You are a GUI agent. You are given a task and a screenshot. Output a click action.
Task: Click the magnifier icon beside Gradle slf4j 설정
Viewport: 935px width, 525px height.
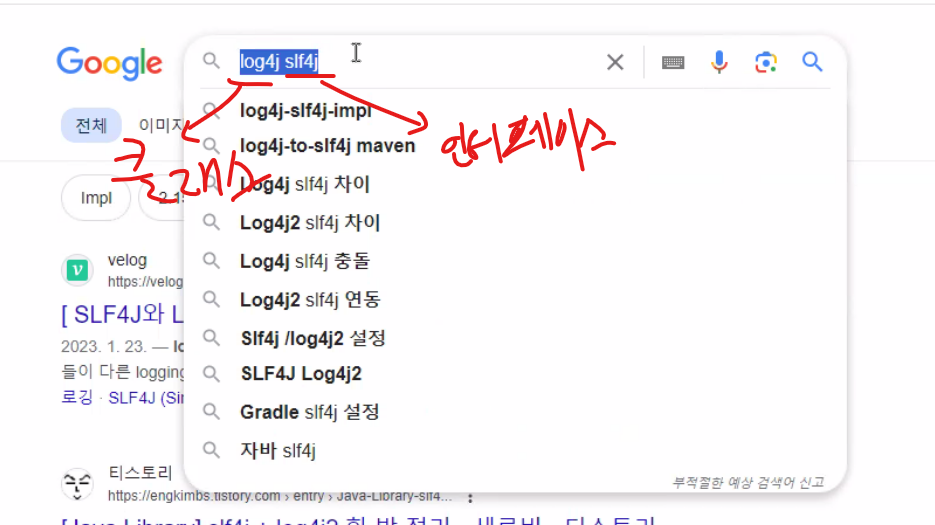pos(211,411)
